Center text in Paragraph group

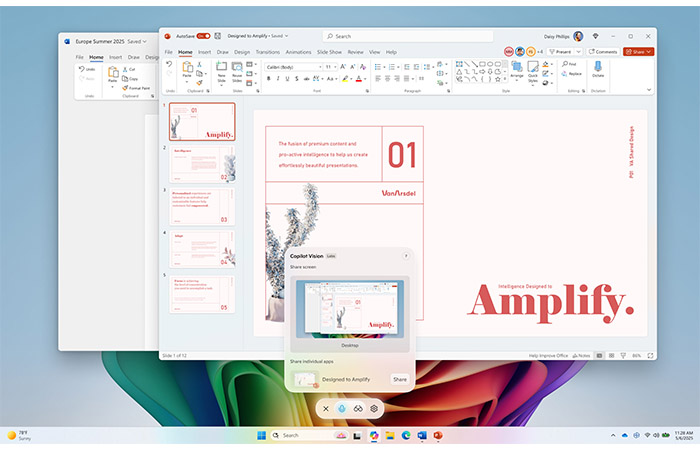(x=388, y=79)
